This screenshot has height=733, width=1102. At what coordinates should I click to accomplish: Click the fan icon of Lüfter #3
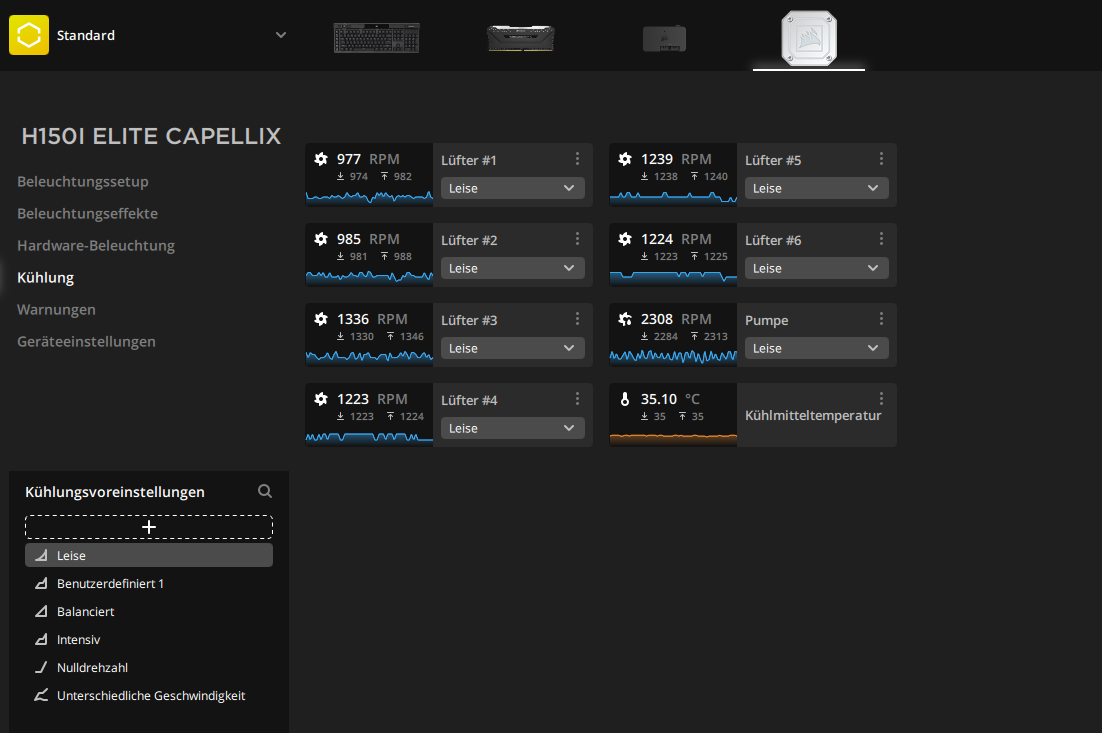321,319
